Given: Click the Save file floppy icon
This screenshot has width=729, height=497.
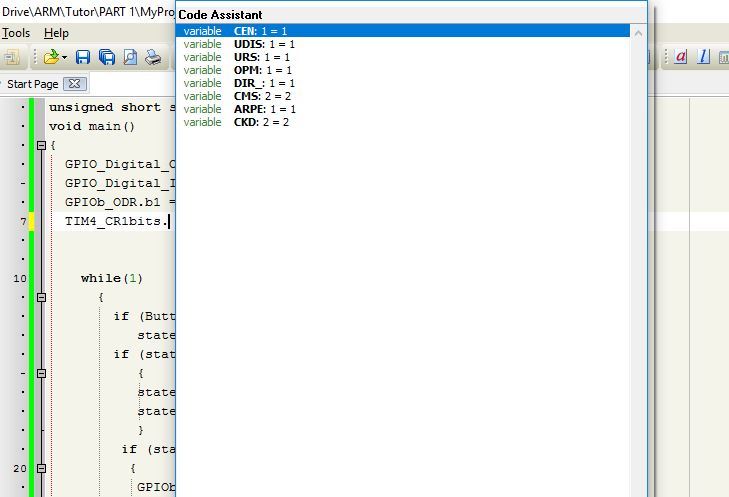Looking at the screenshot, I should coord(83,57).
